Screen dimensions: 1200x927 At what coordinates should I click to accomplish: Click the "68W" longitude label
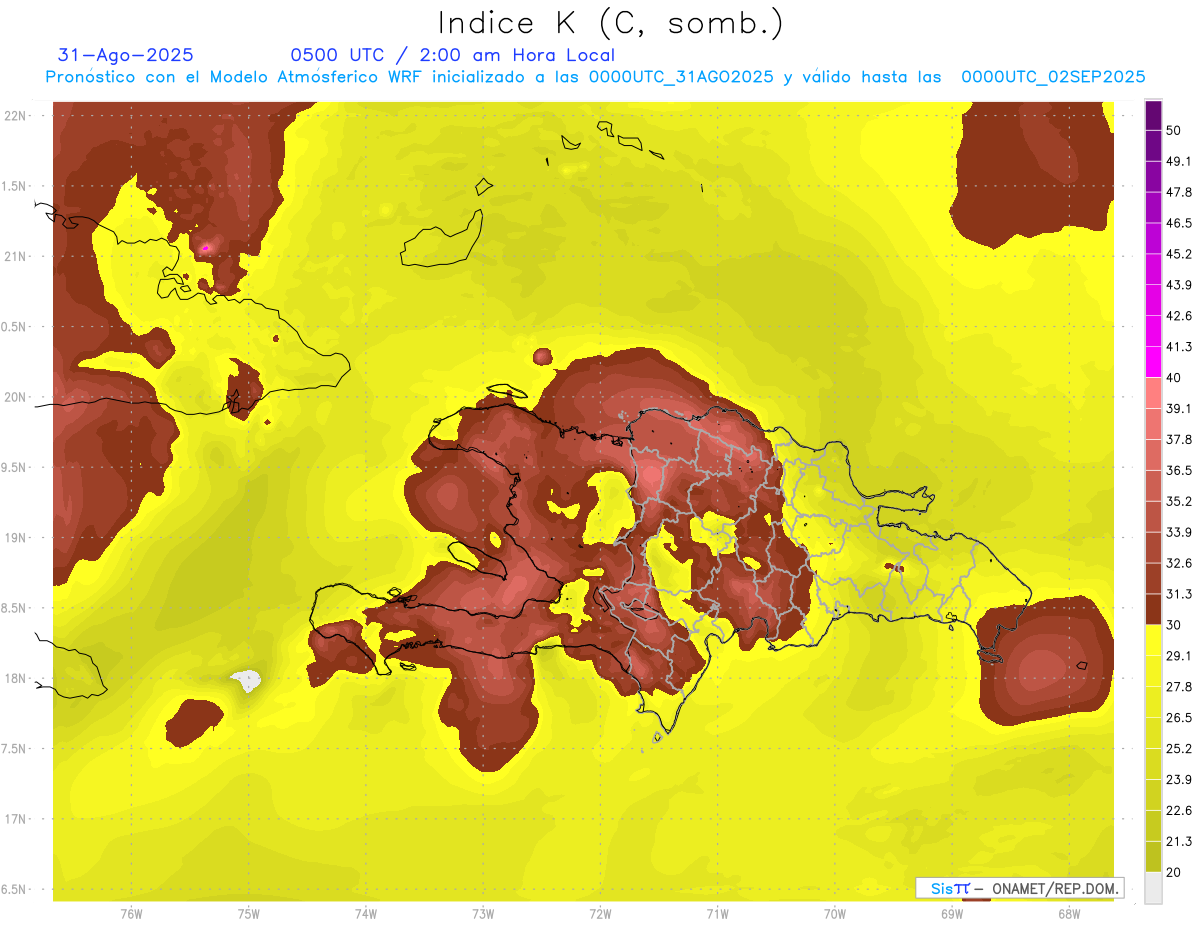coord(1069,914)
